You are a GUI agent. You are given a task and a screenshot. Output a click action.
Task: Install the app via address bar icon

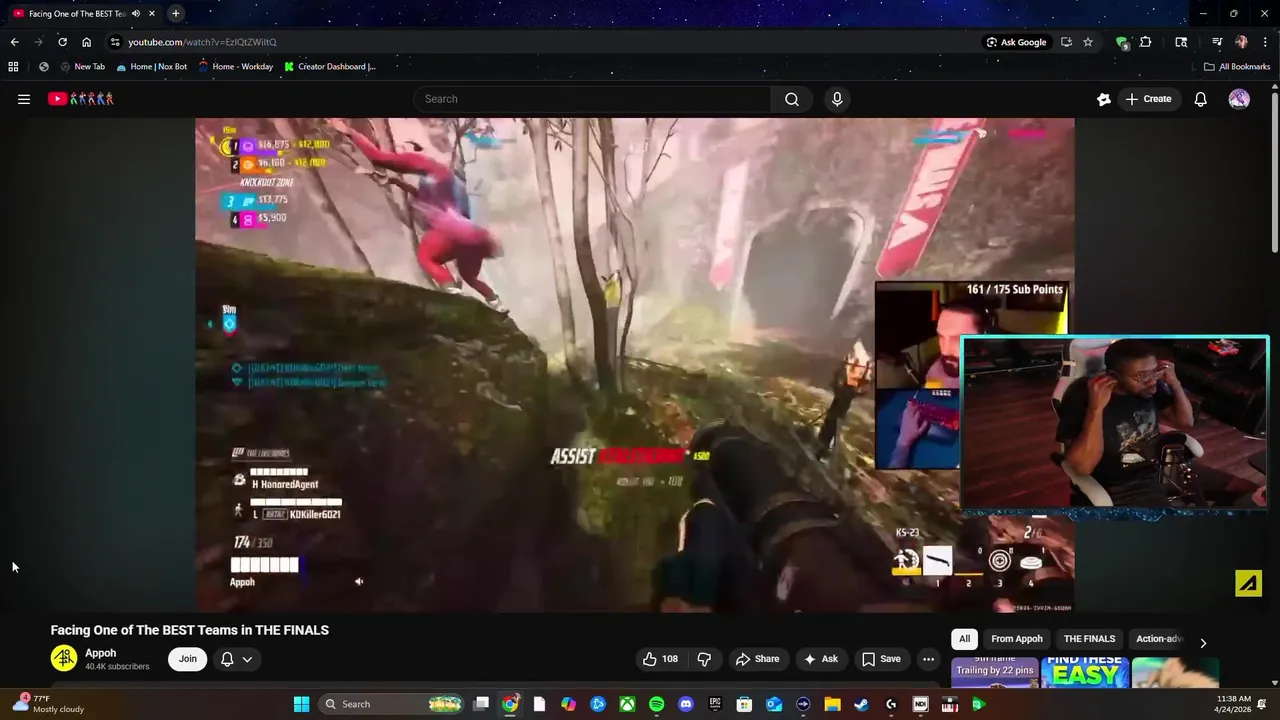click(x=1066, y=42)
